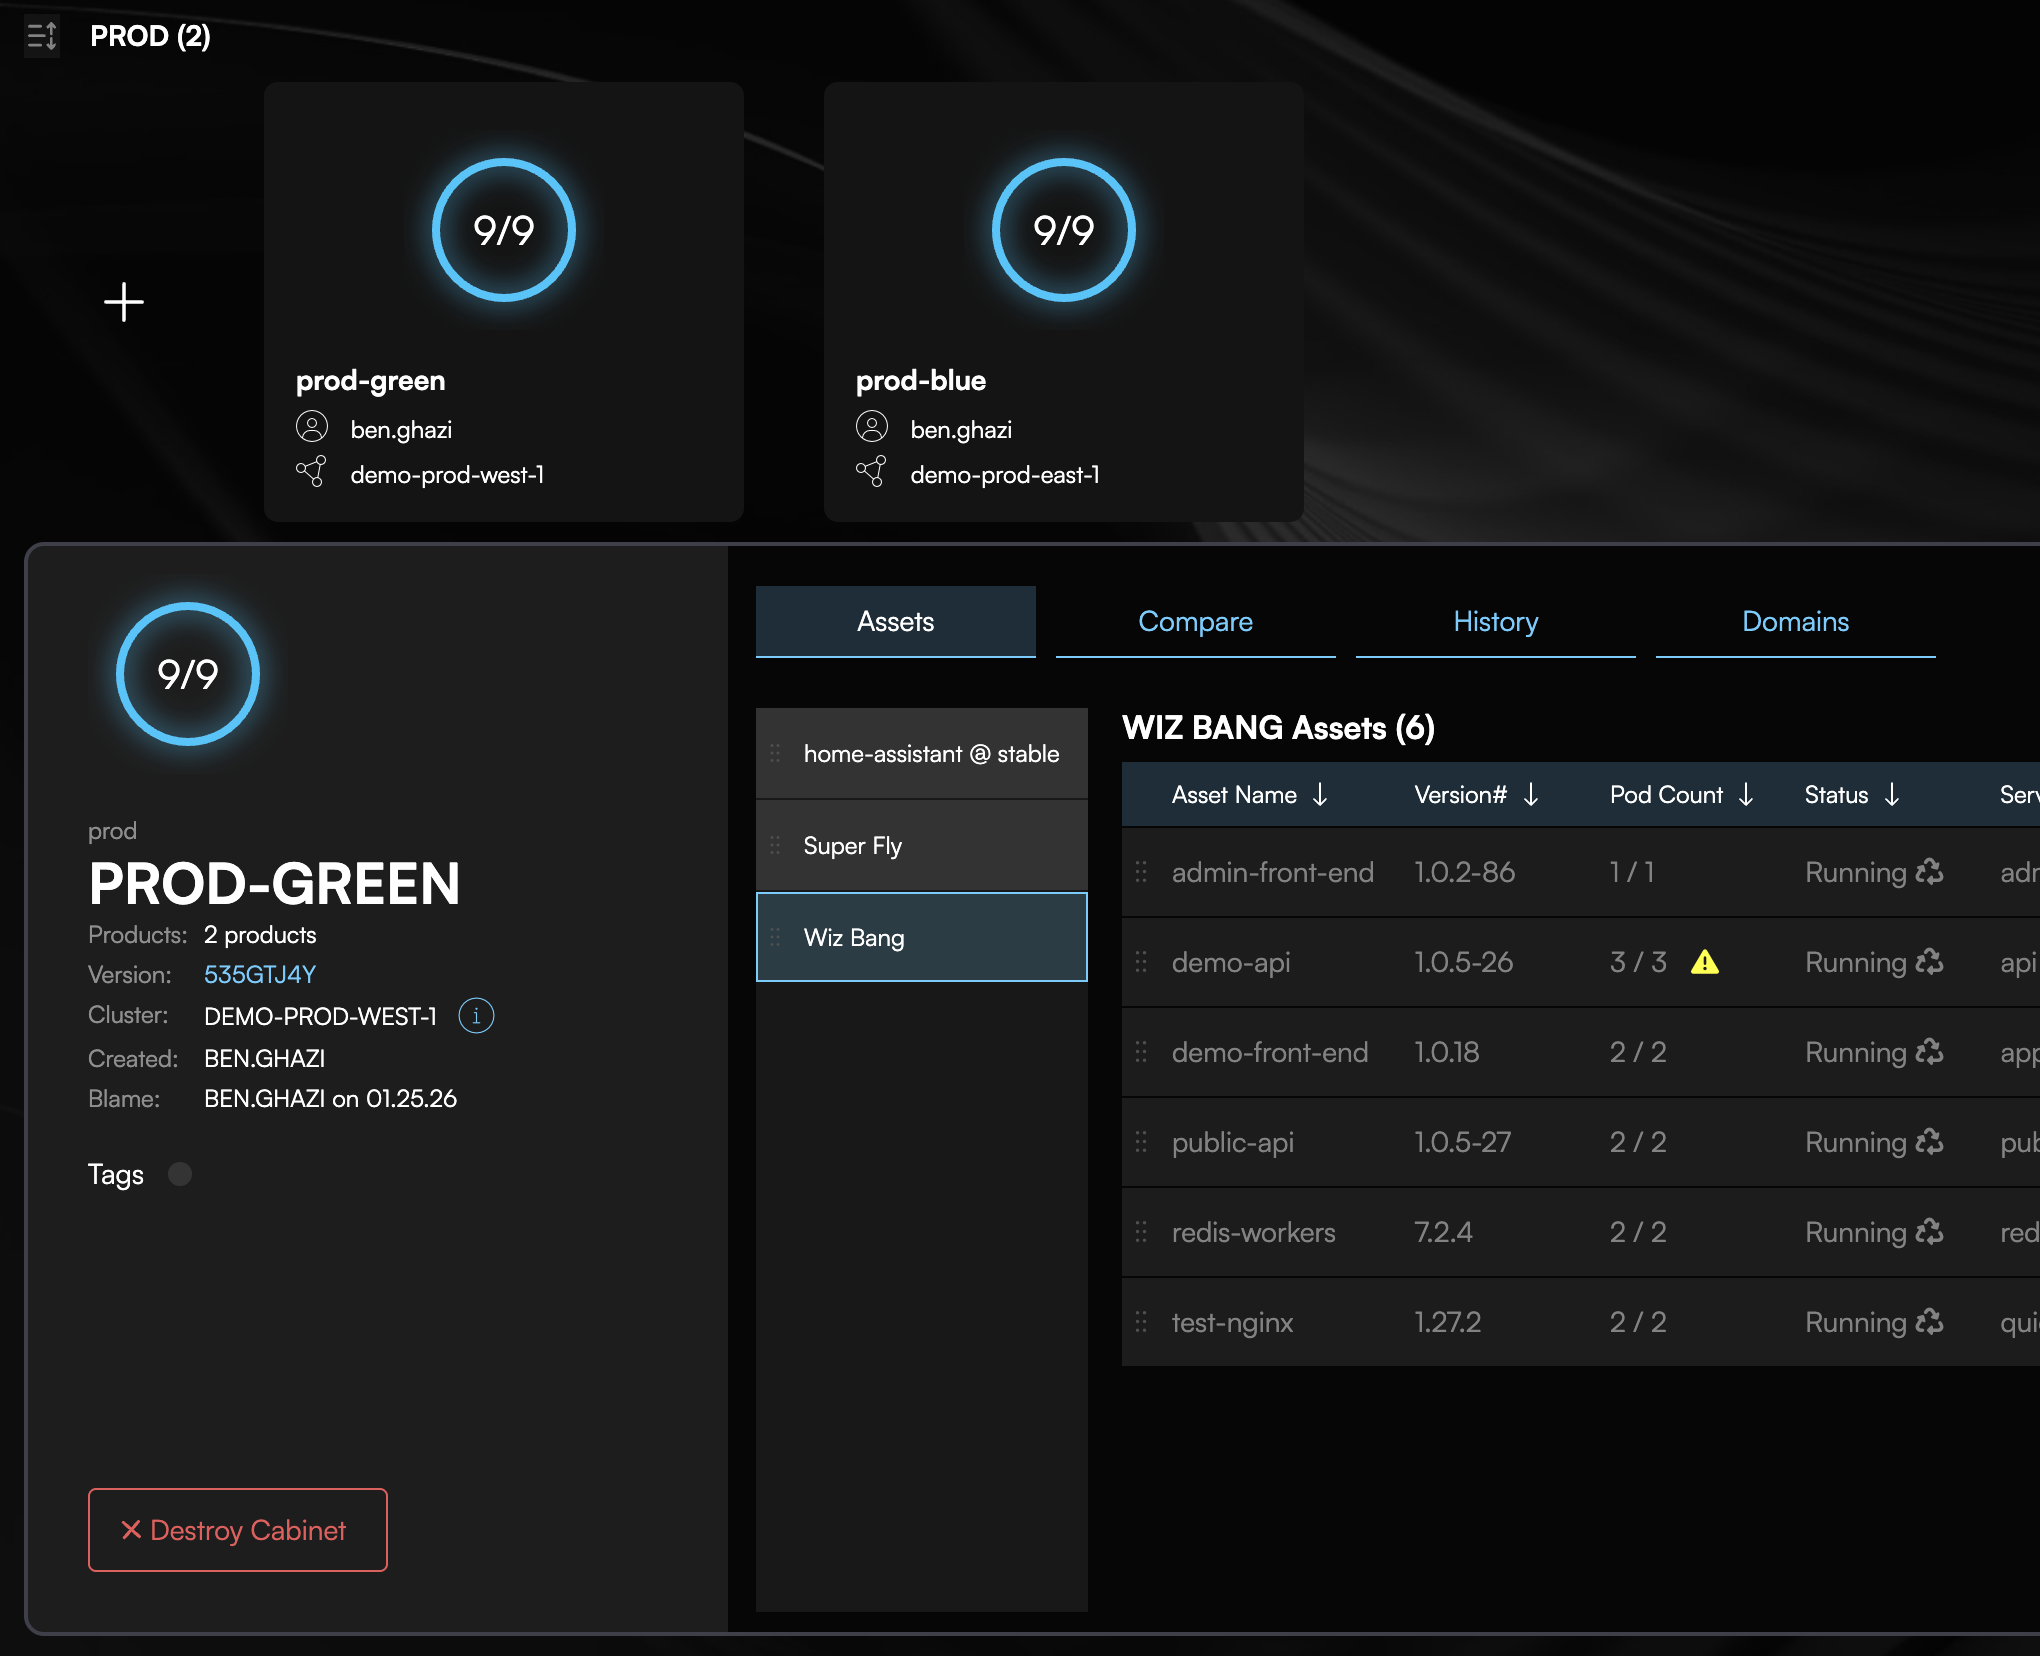Screen dimensions: 2040x1656
Task: Click the sort/collapse icon beside PROD (2)
Action: [42, 37]
